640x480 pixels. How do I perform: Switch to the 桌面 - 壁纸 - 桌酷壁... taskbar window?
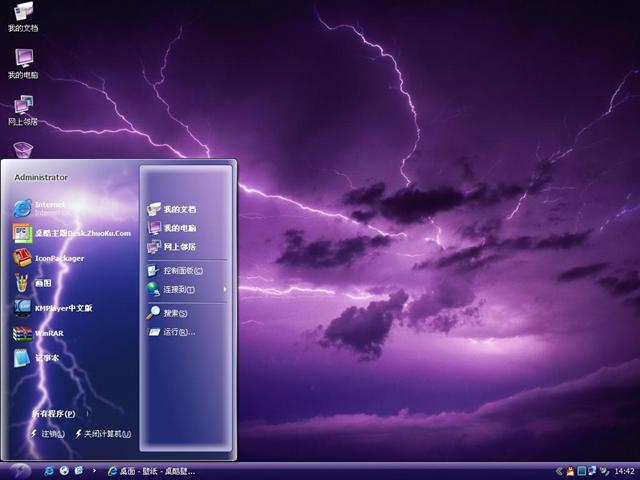(151, 471)
